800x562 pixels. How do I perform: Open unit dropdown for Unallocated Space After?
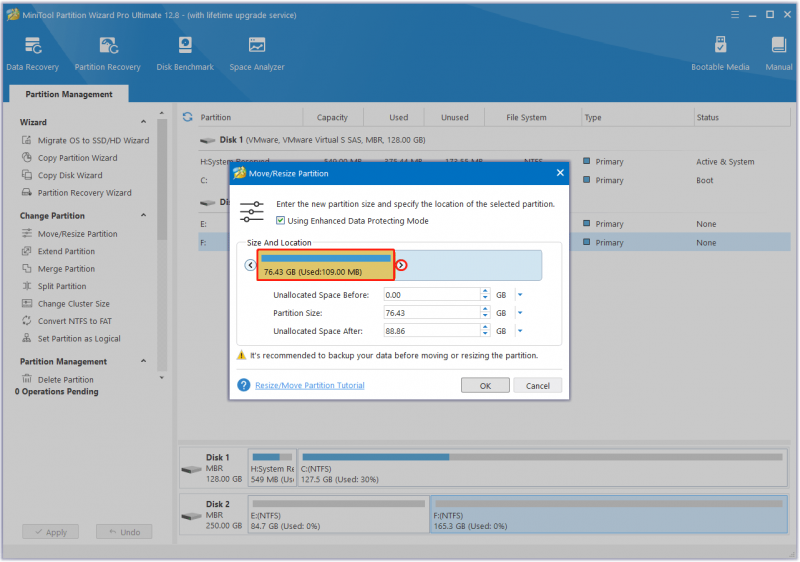click(x=520, y=331)
